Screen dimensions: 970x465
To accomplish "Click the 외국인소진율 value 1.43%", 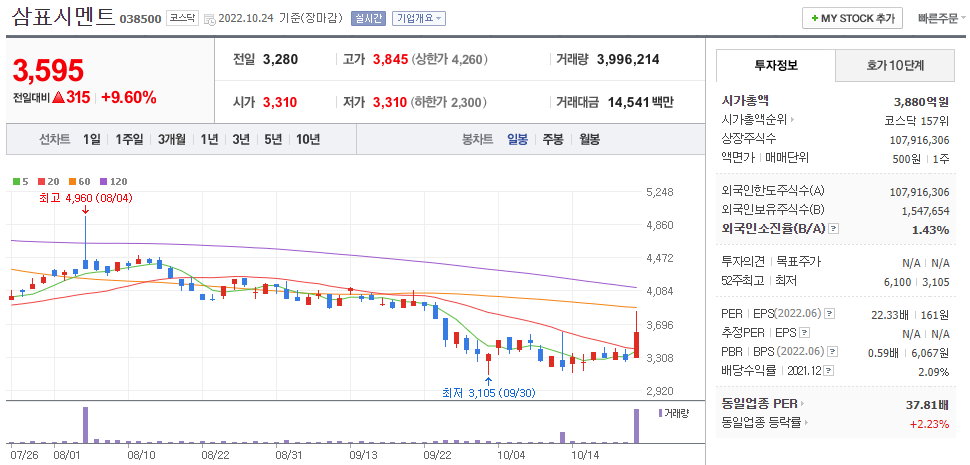I will (x=930, y=230).
